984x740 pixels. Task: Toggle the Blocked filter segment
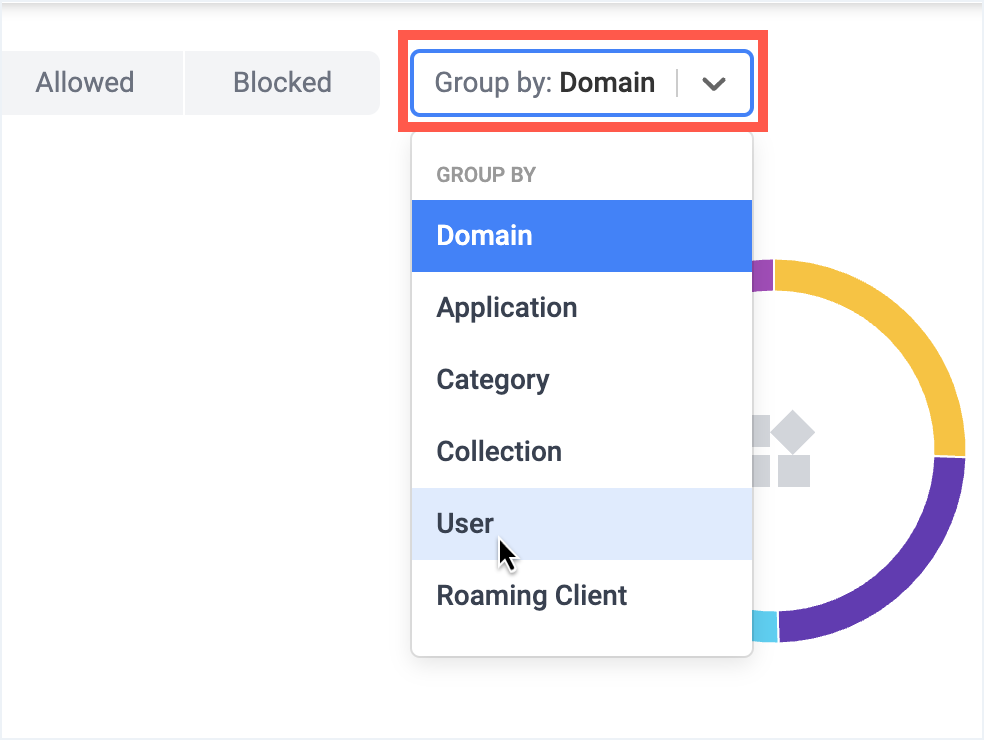click(x=282, y=83)
